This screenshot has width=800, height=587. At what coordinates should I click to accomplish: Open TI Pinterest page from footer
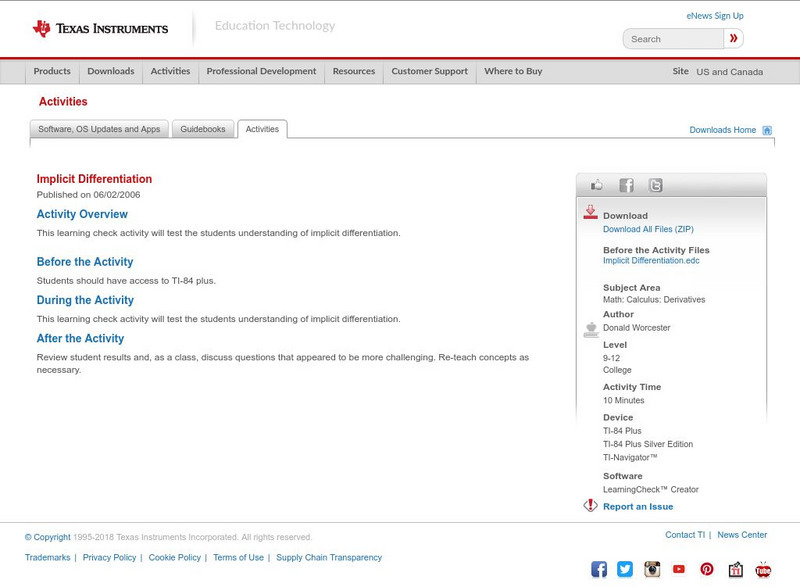coord(707,569)
